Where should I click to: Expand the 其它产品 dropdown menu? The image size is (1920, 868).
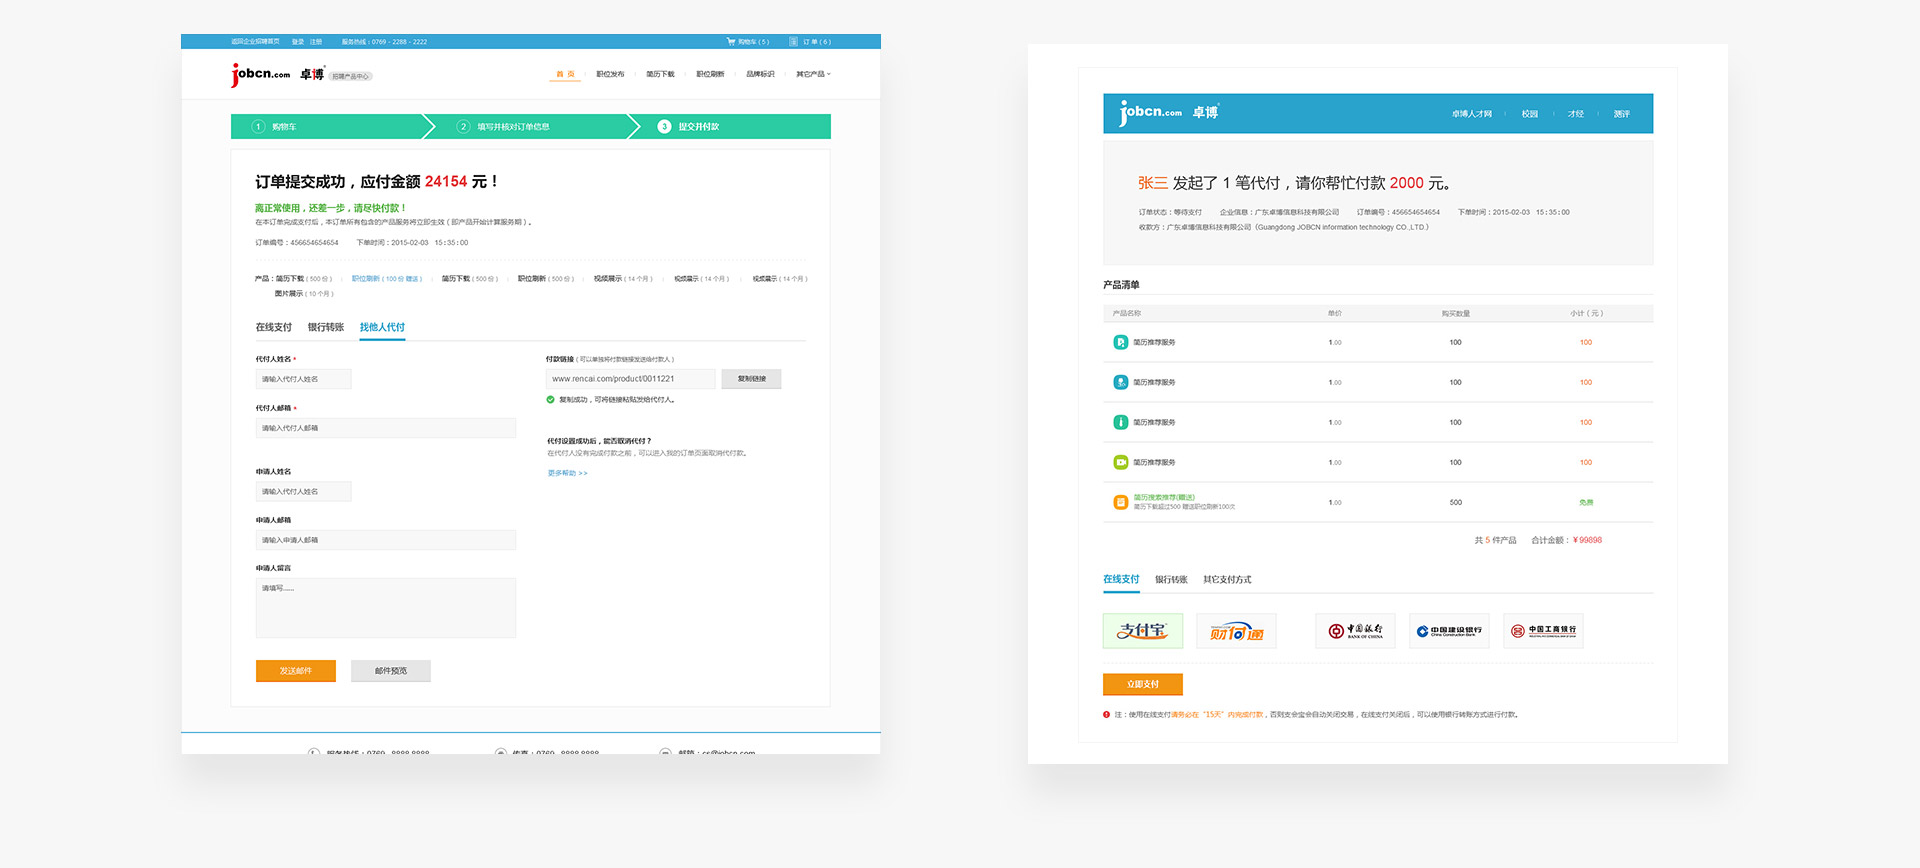pos(813,74)
